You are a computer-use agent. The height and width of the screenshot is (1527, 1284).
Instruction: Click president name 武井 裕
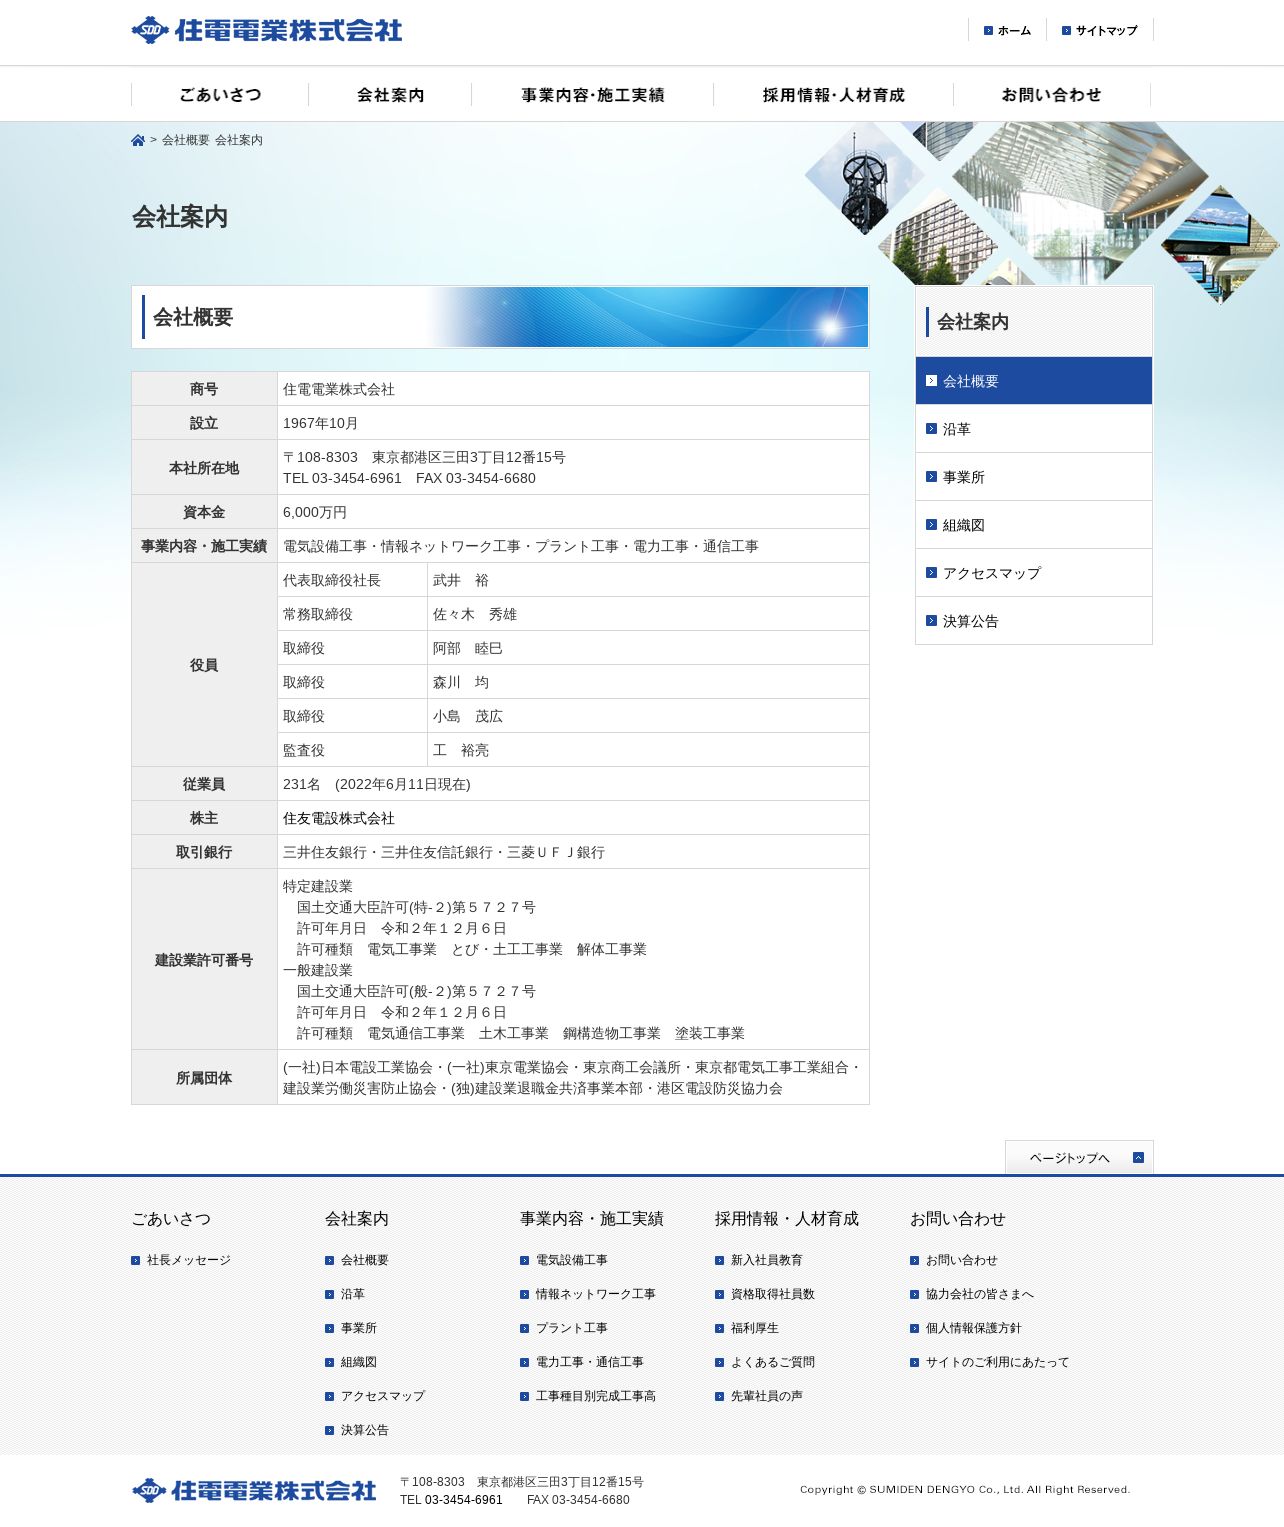coord(461,580)
